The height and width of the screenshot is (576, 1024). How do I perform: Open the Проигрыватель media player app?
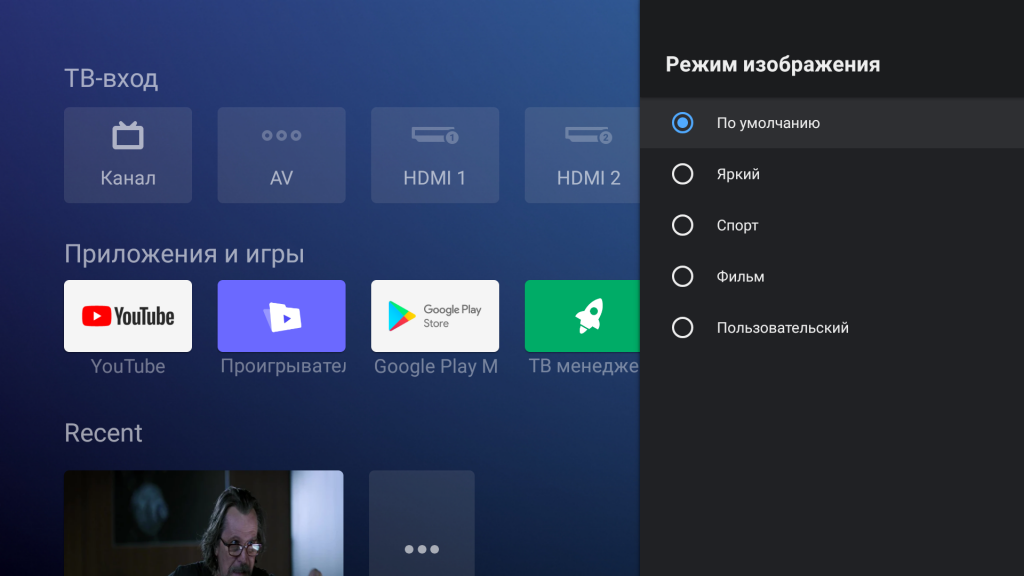coord(281,316)
